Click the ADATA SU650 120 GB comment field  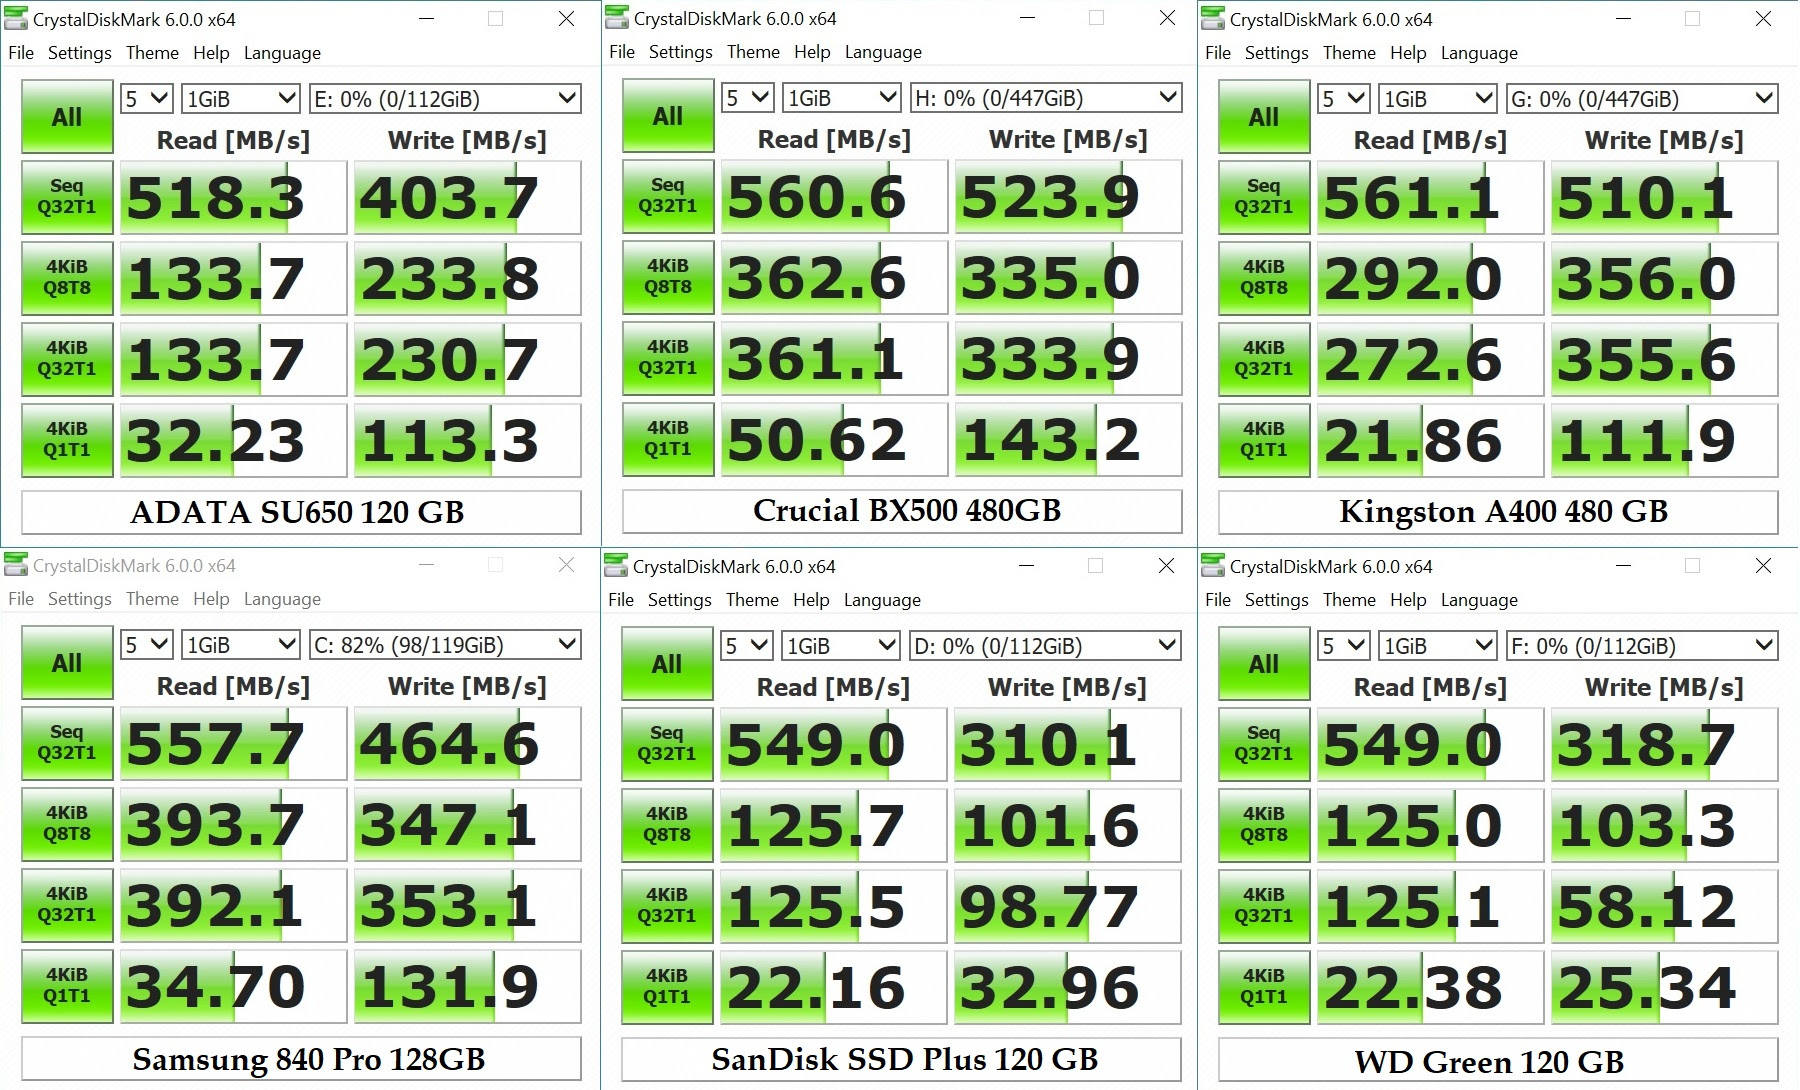301,512
